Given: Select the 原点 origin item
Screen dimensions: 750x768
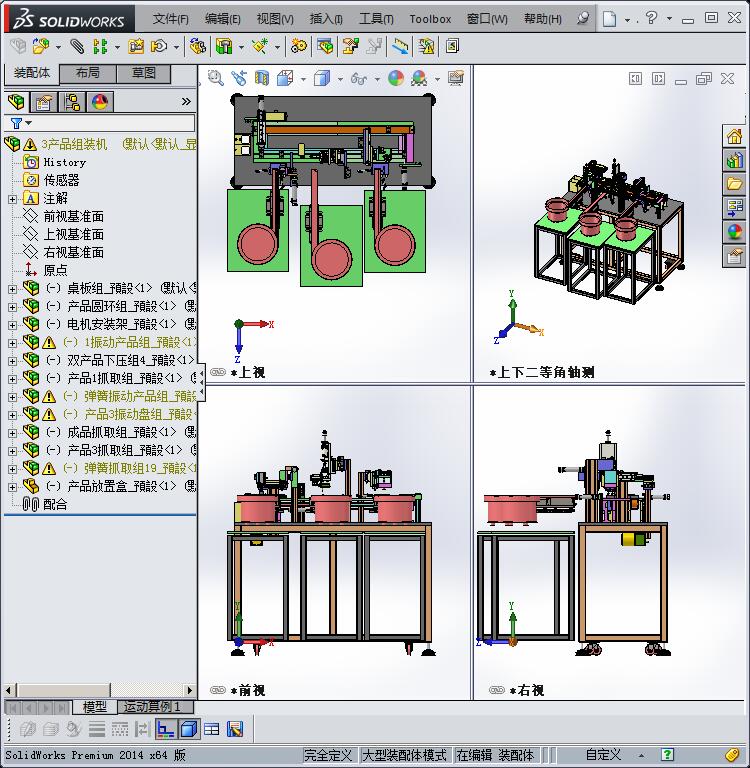Looking at the screenshot, I should (x=55, y=270).
